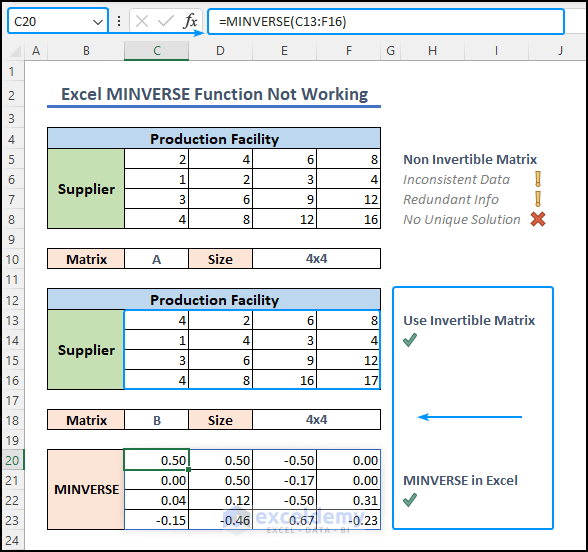Click the '4x4' size cell in row 18
The height and width of the screenshot is (552, 588).
(316, 420)
